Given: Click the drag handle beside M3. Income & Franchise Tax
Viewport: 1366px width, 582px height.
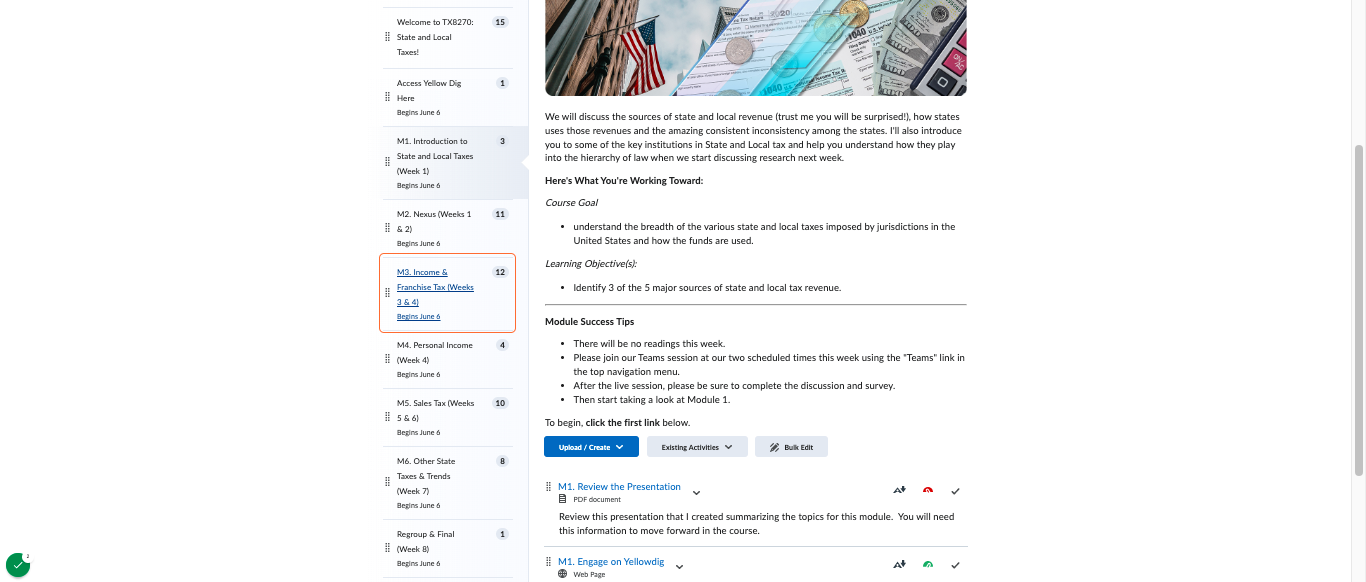Looking at the screenshot, I should 388,294.
